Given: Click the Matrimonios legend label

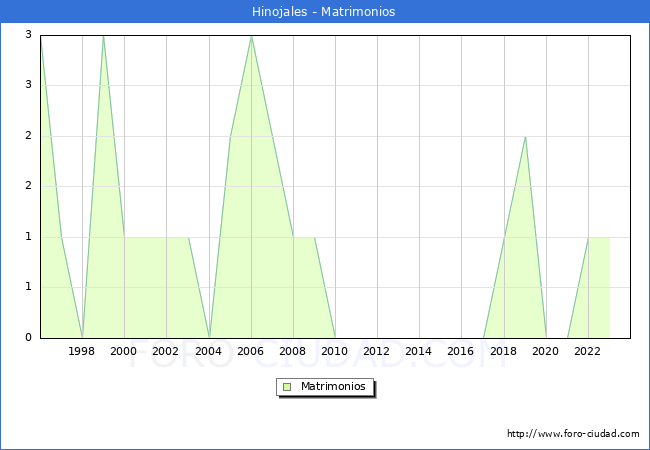Looking at the screenshot, I should 333,386.
